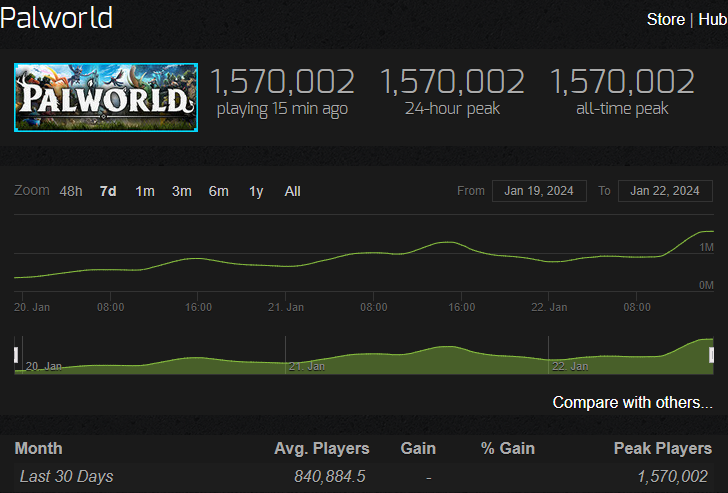This screenshot has width=728, height=493.
Task: Open Compare with others link
Action: (632, 402)
